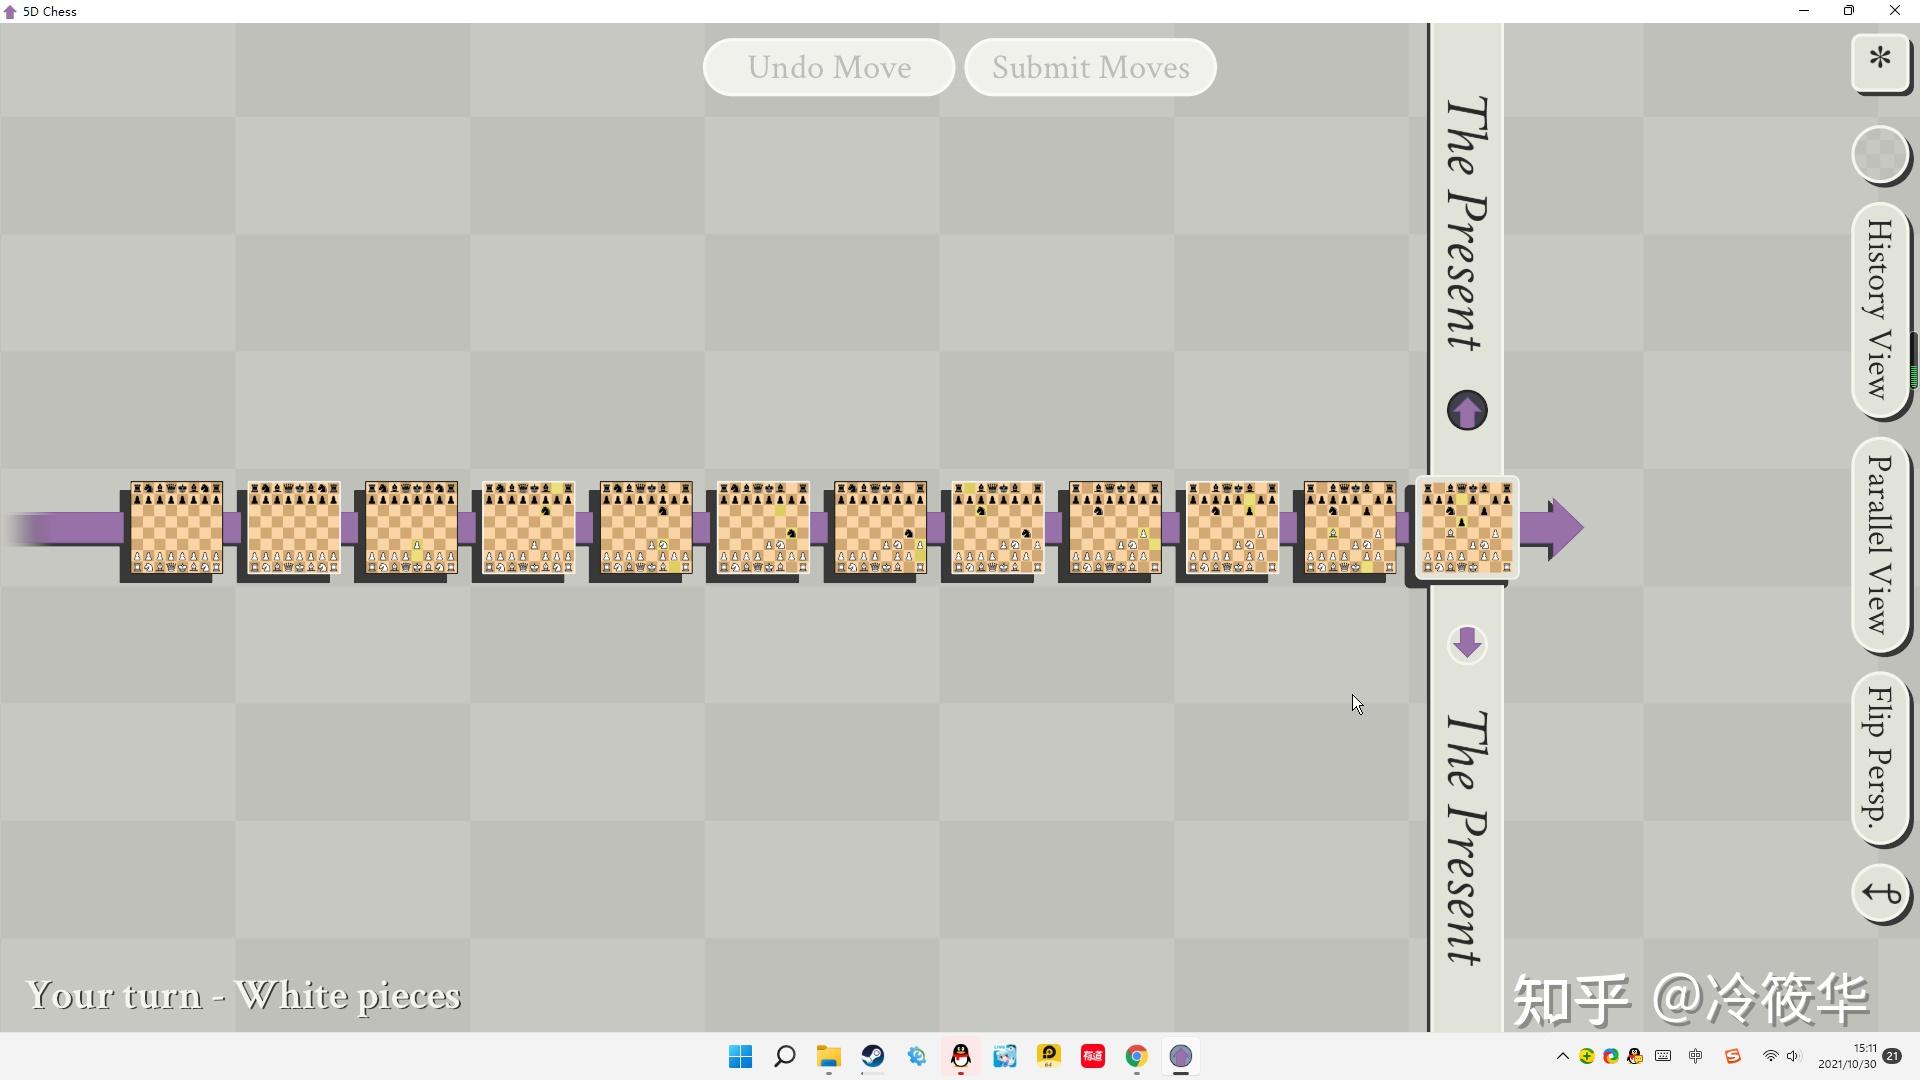Toggle History View
Image resolution: width=1920 pixels, height=1080 pixels.
[1879, 310]
